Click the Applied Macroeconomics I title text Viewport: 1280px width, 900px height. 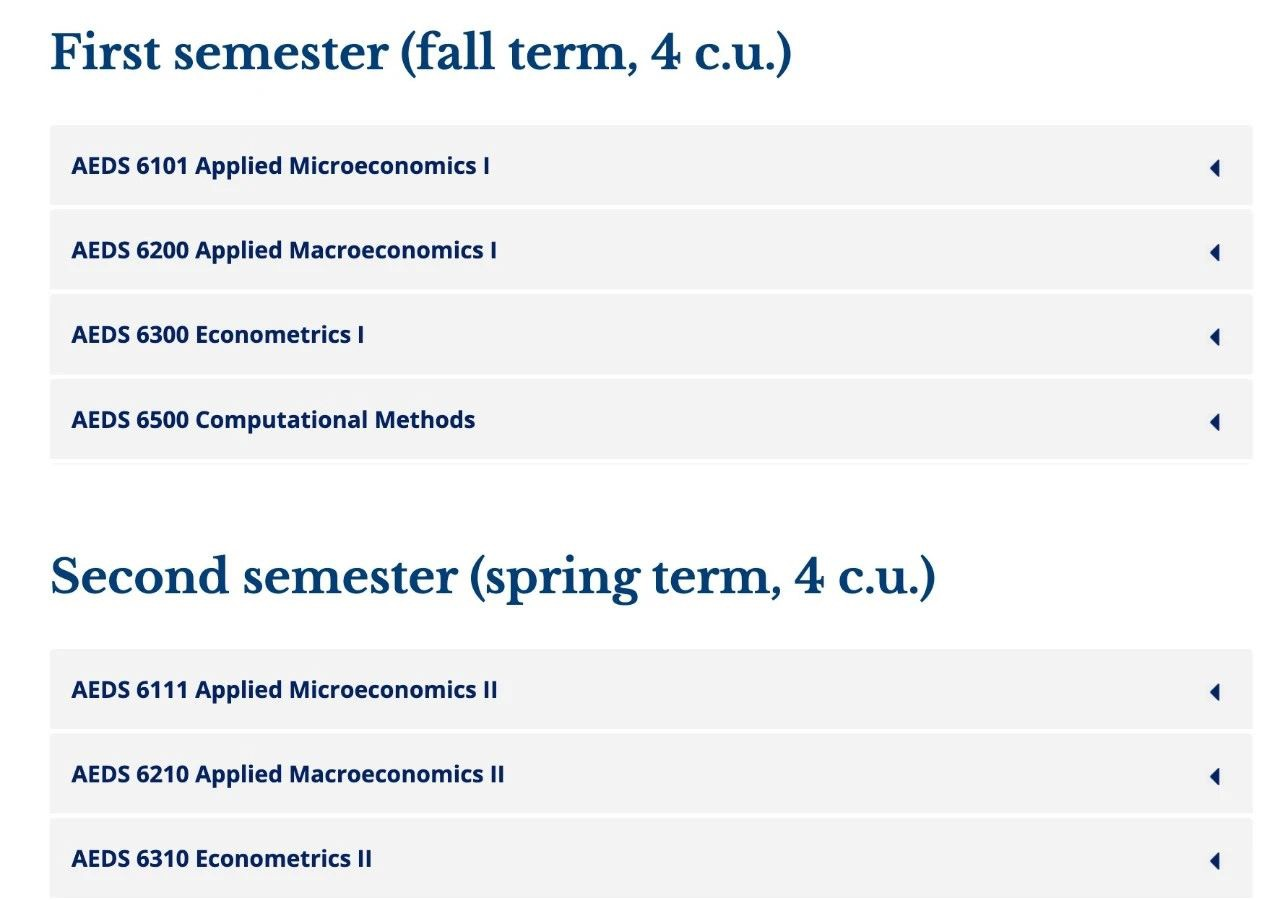[x=346, y=250]
